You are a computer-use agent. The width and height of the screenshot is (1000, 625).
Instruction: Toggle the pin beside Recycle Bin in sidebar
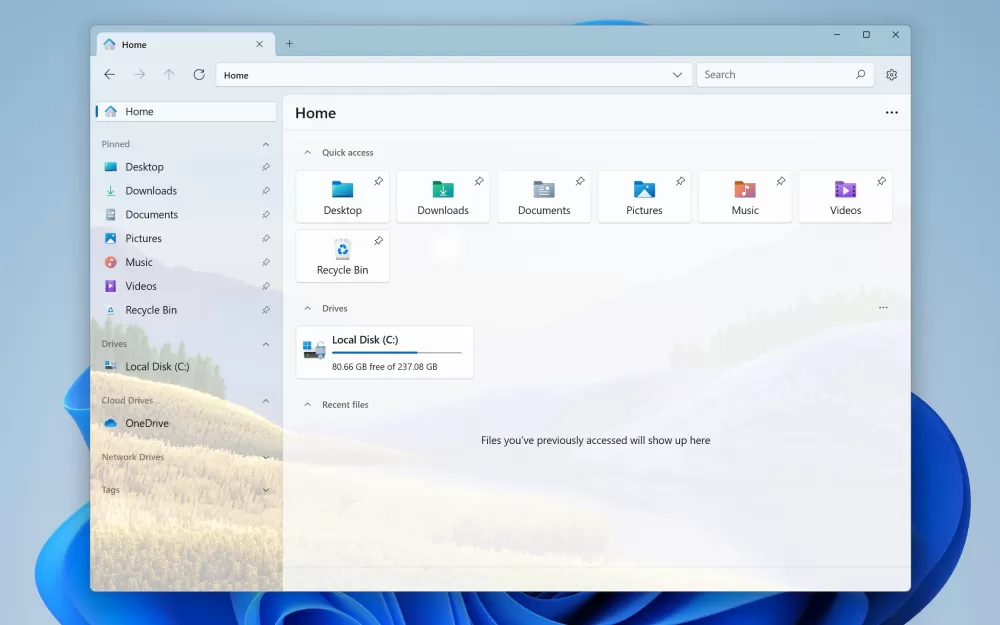tap(266, 310)
